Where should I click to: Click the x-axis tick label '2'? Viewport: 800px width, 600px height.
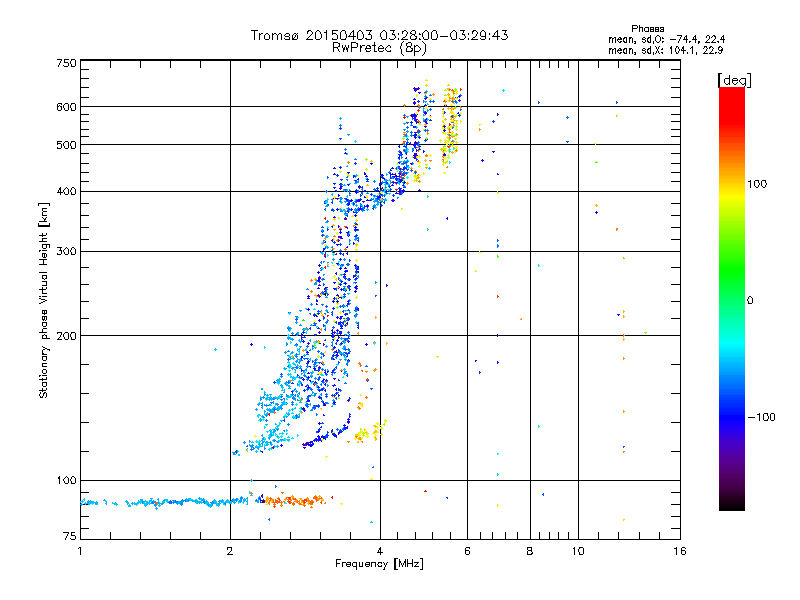(x=230, y=551)
